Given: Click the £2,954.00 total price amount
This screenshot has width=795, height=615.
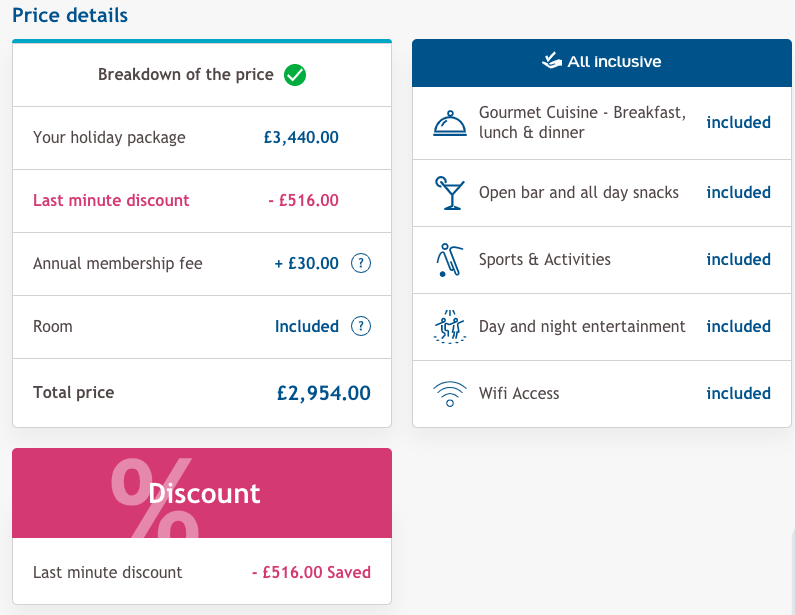Looking at the screenshot, I should click(x=323, y=393).
